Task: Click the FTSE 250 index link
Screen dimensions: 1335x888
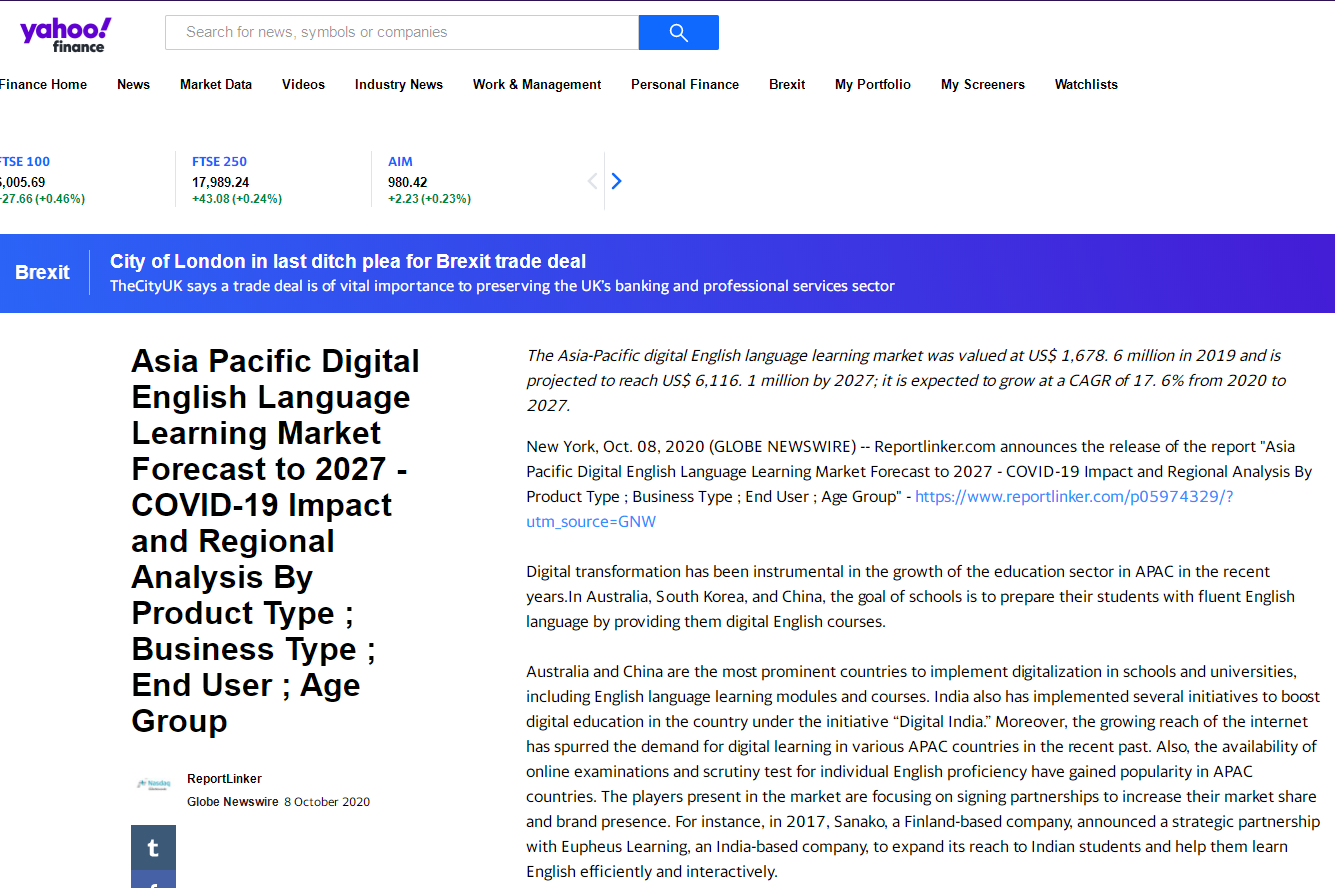Action: click(x=219, y=162)
